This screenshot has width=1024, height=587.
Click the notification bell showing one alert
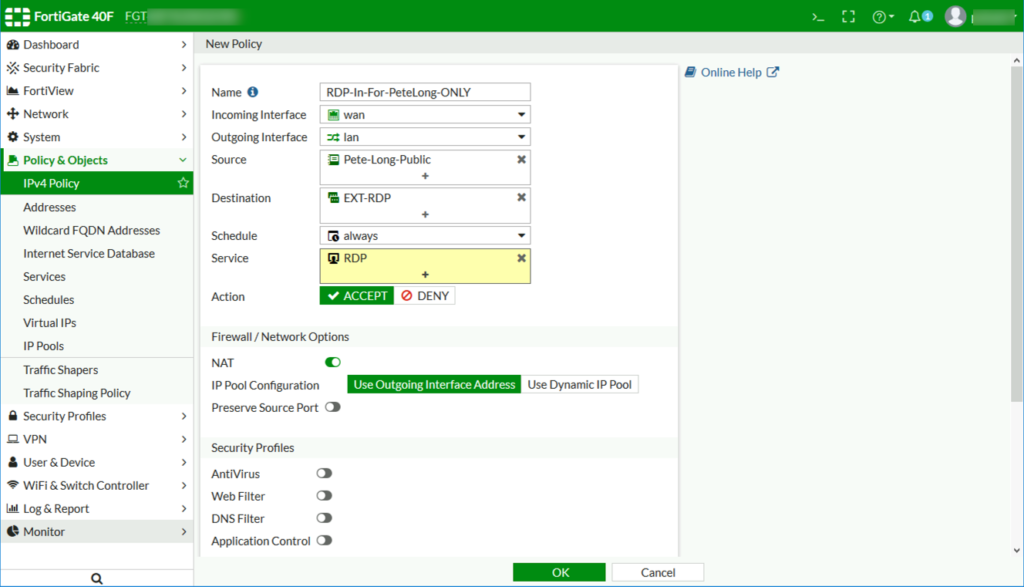pos(912,16)
